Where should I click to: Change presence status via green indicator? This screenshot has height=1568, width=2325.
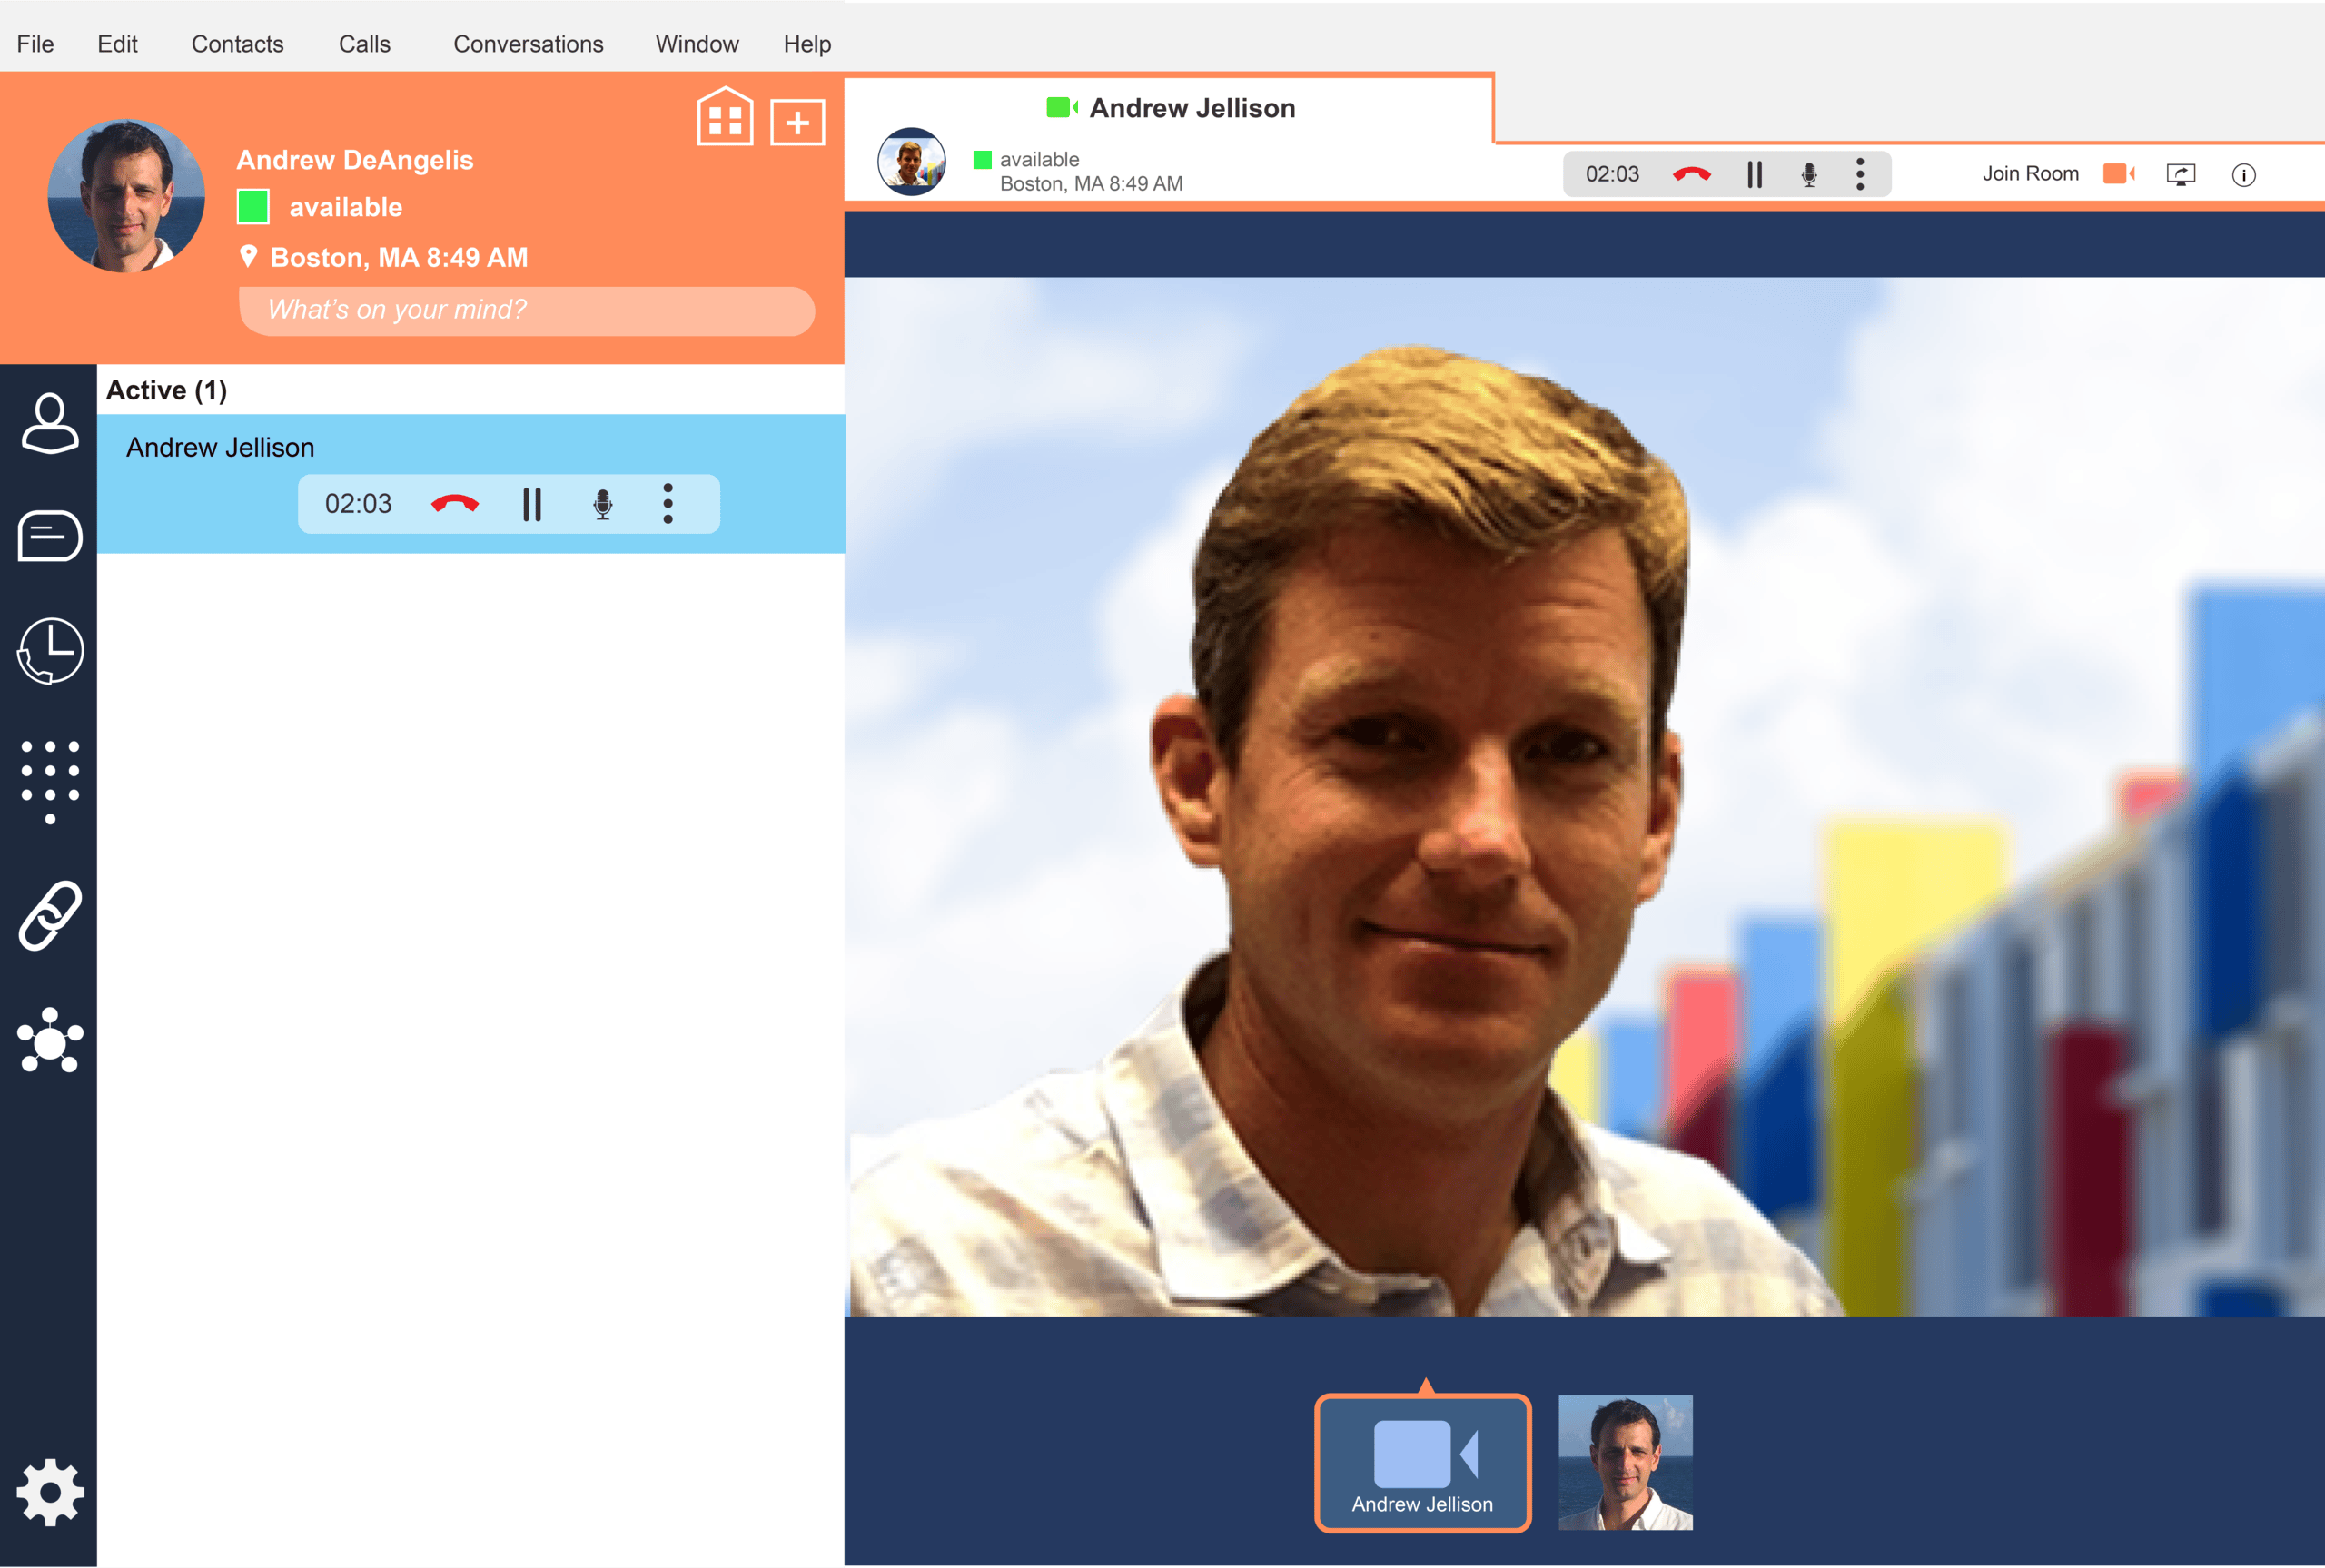tap(253, 207)
